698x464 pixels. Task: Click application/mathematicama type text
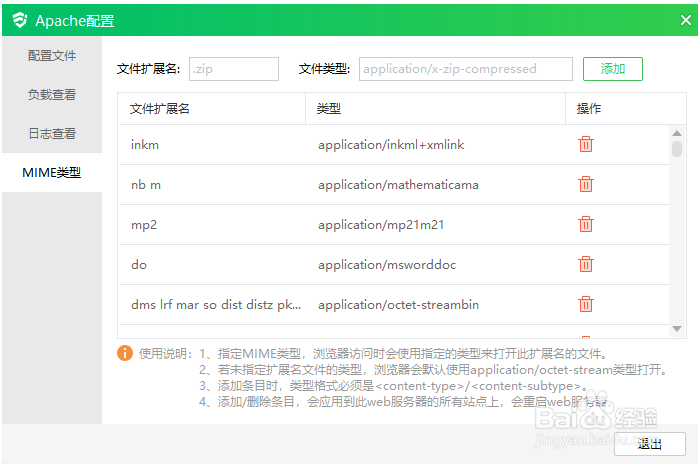tap(398, 185)
